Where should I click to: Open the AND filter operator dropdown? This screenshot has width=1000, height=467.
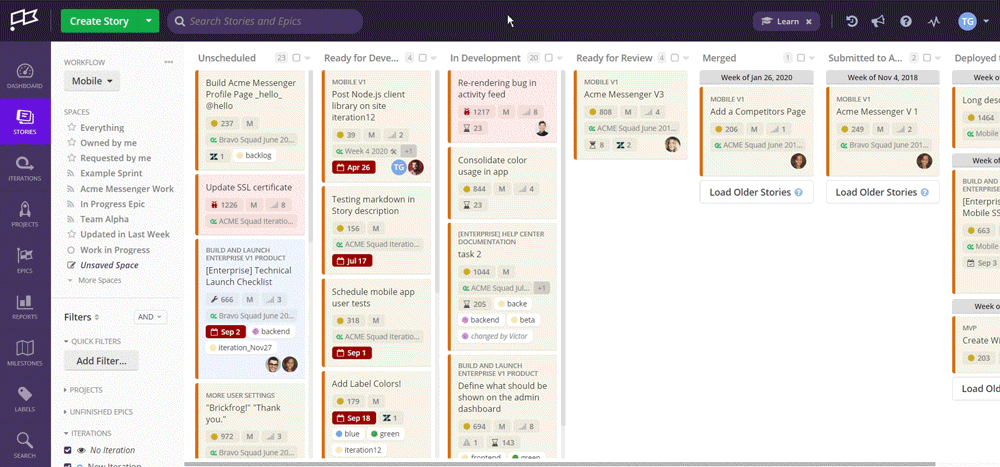click(x=150, y=316)
